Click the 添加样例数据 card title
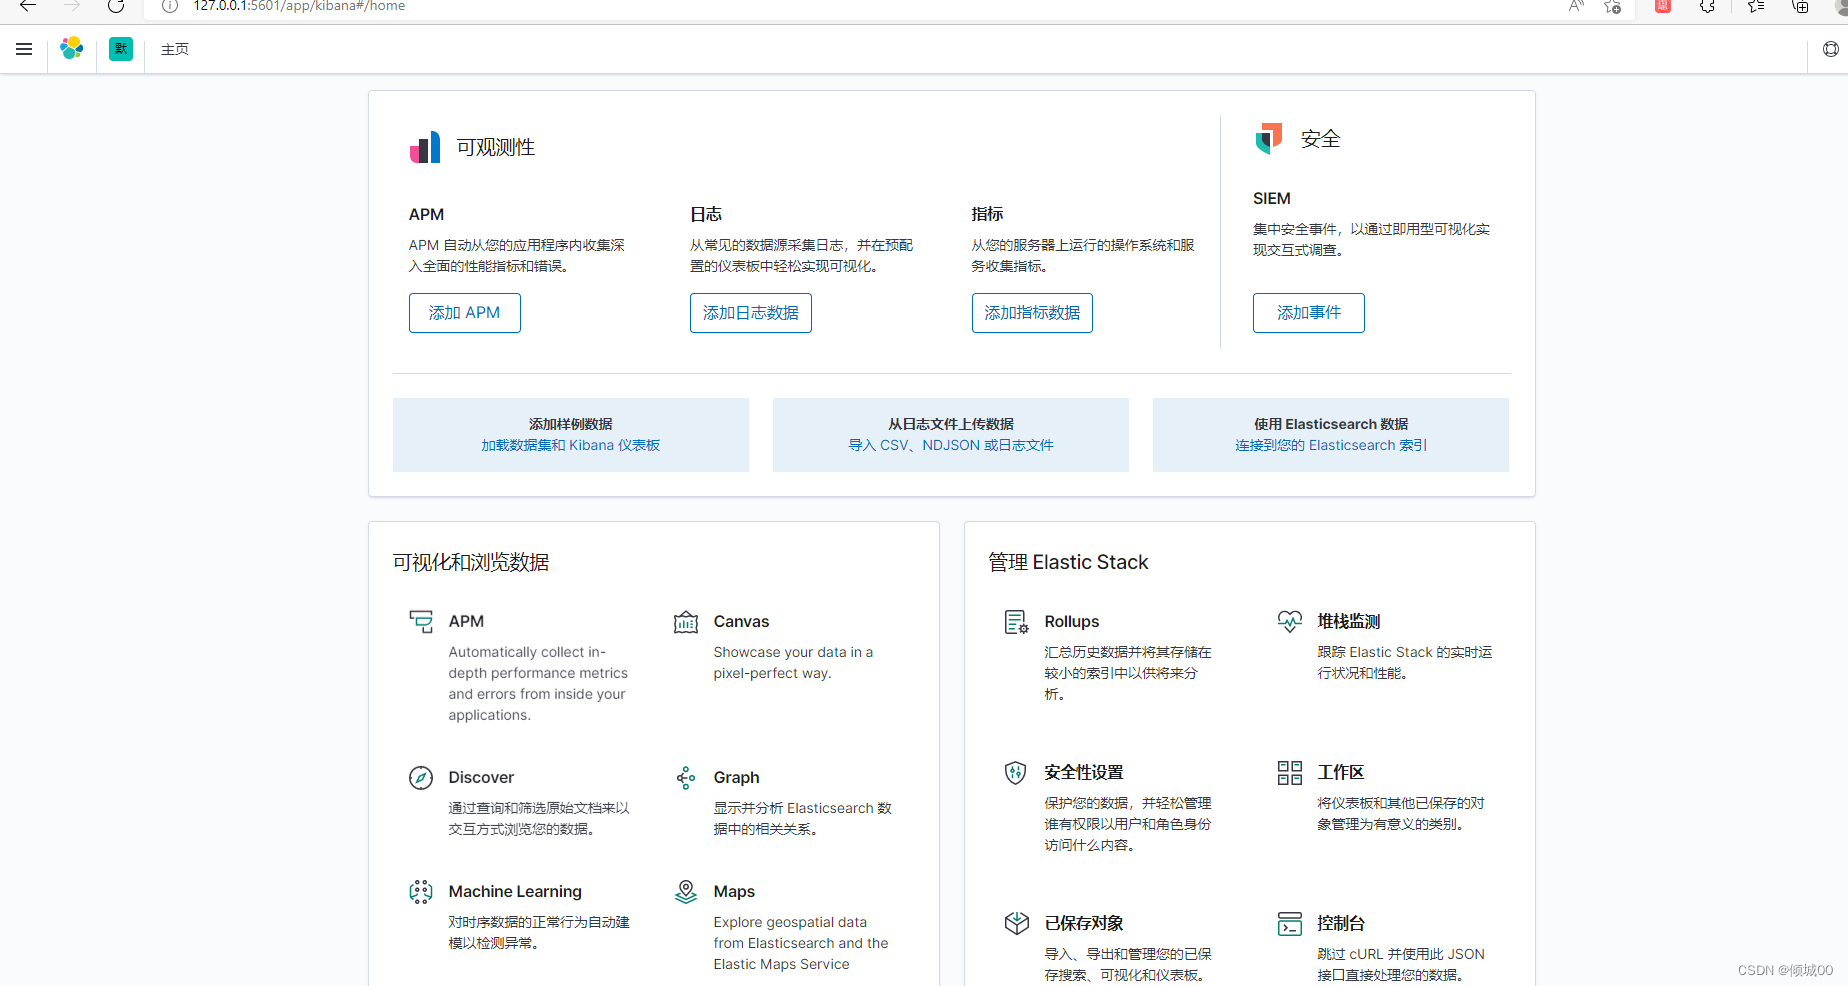Viewport: 1848px width, 986px height. [571, 424]
